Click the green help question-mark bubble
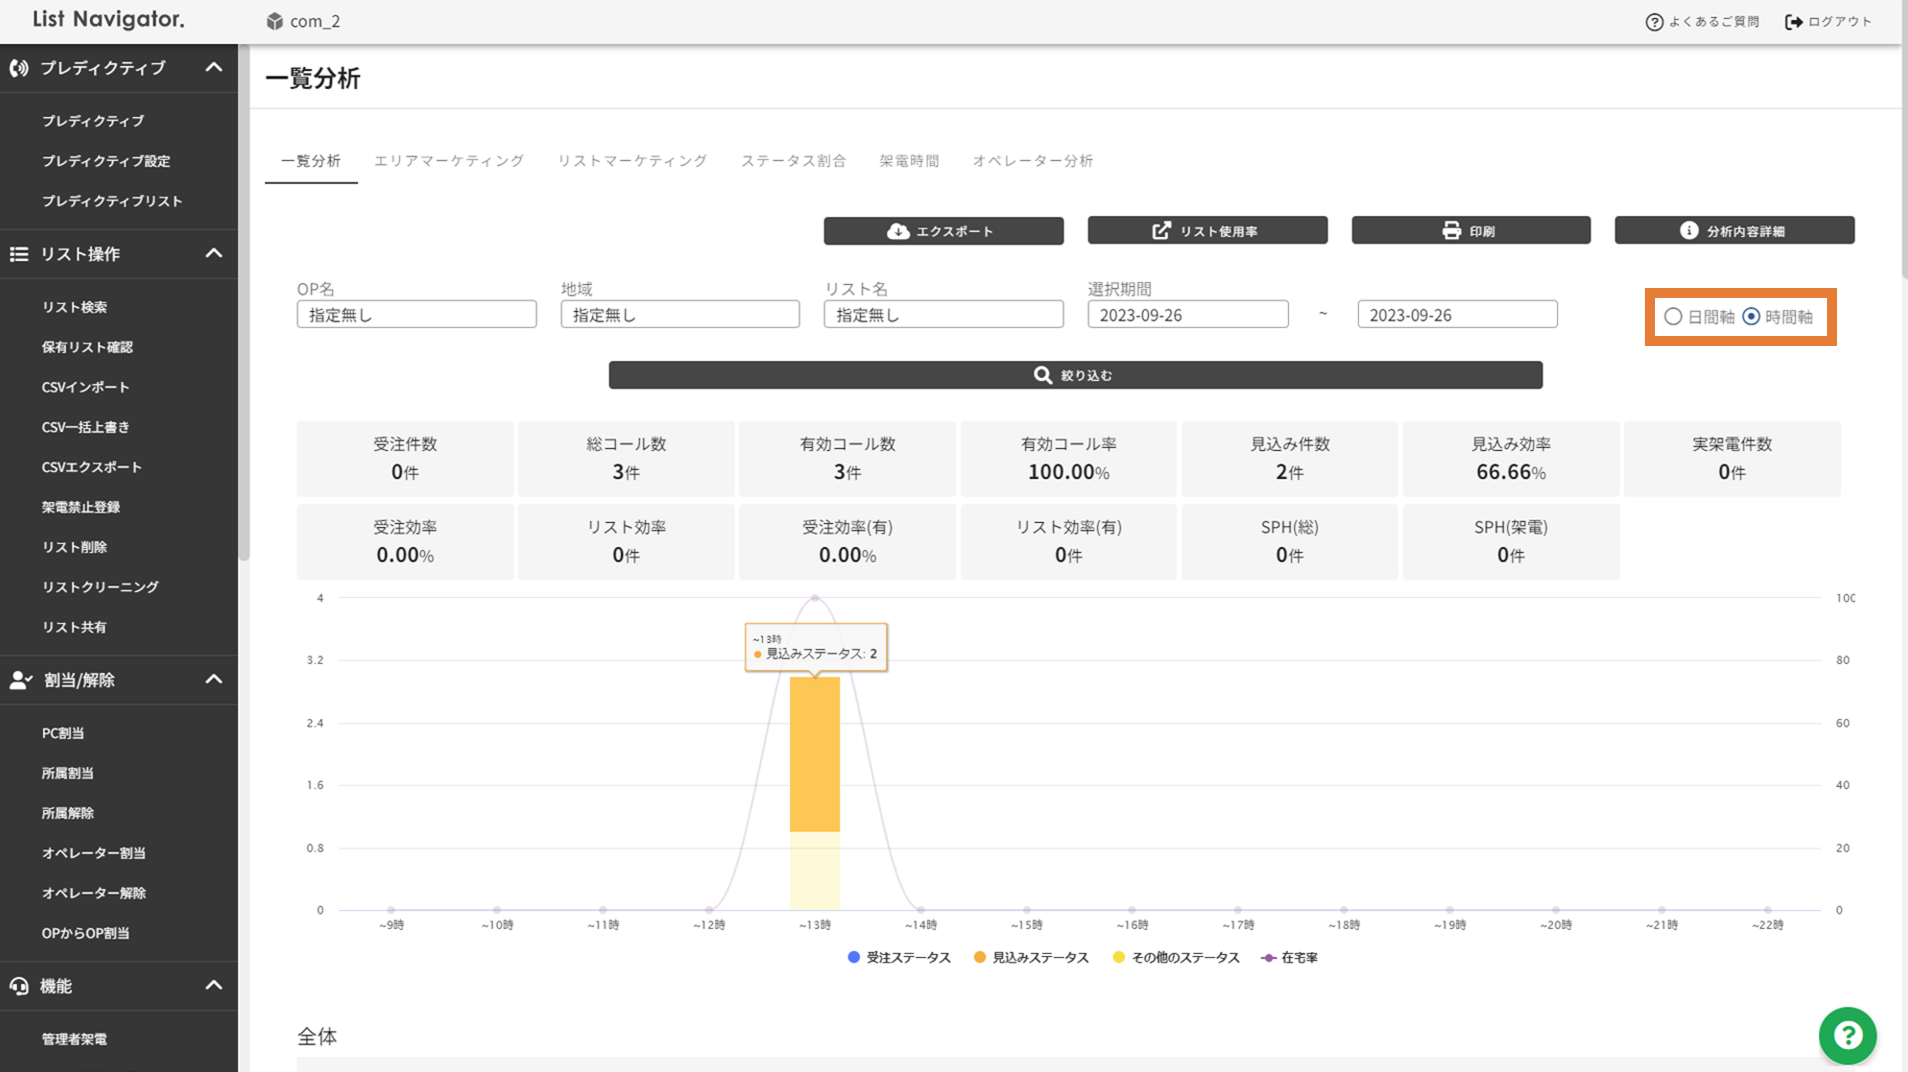 (x=1847, y=1035)
